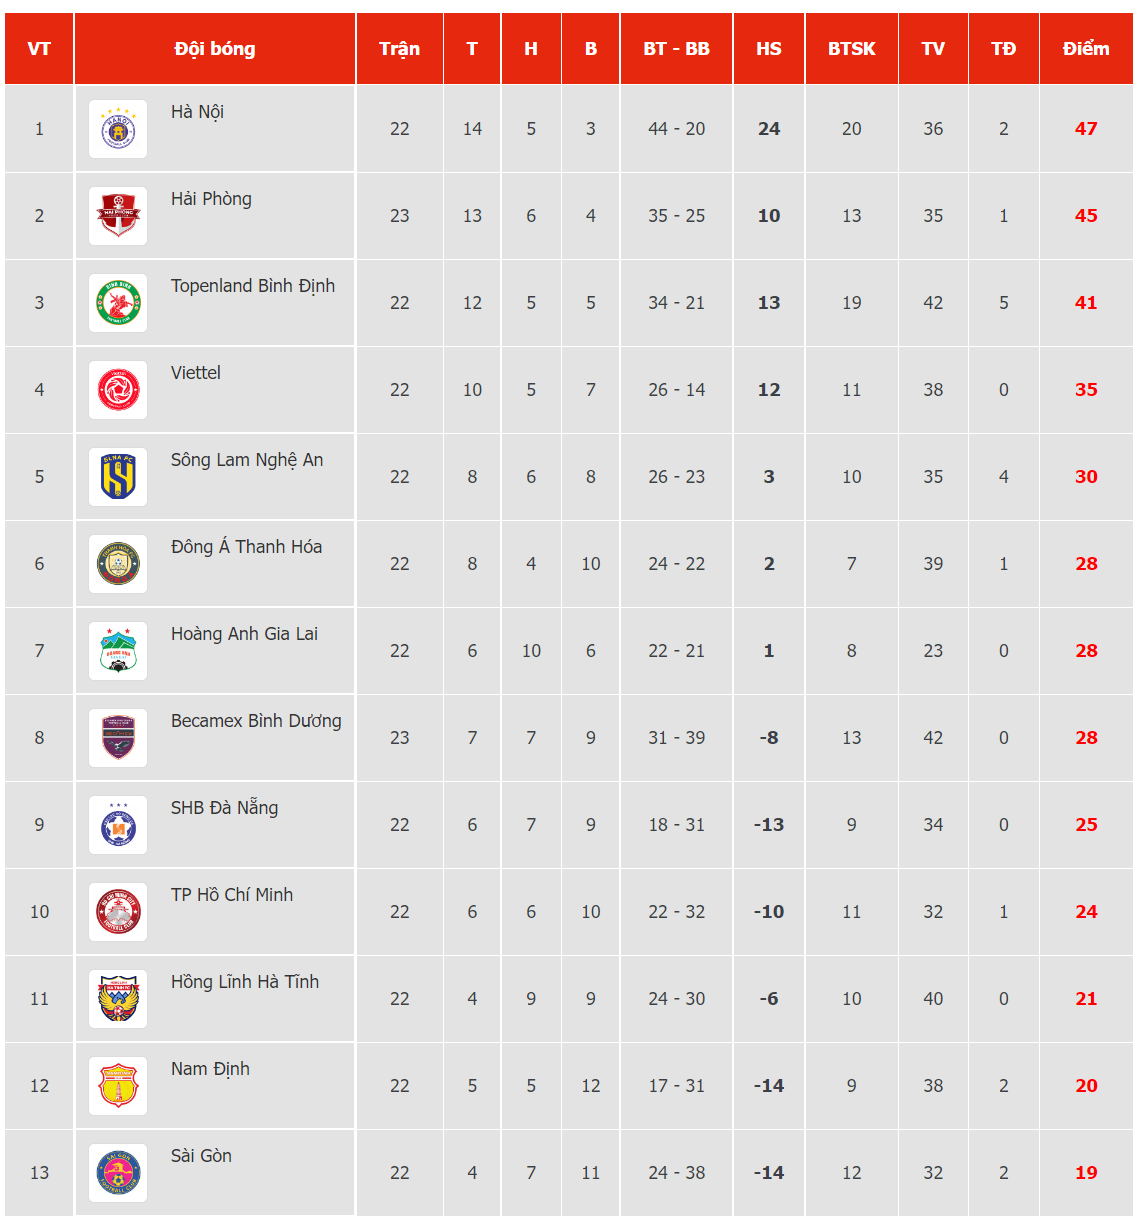Click the Hà Nội club logo
Screen dimensions: 1139x1227
(x=118, y=129)
